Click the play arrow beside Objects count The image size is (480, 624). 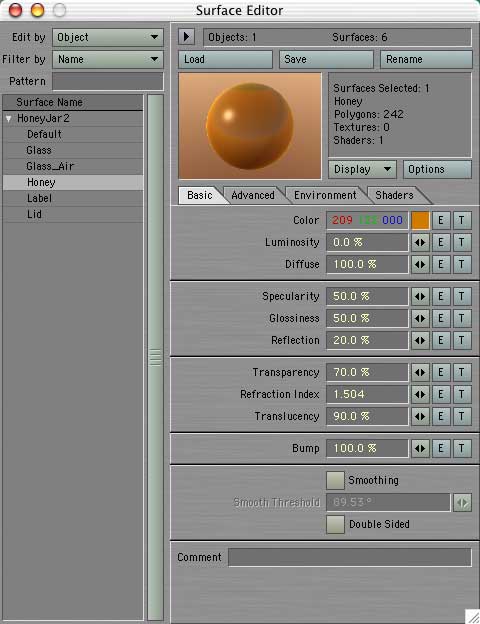(x=186, y=37)
